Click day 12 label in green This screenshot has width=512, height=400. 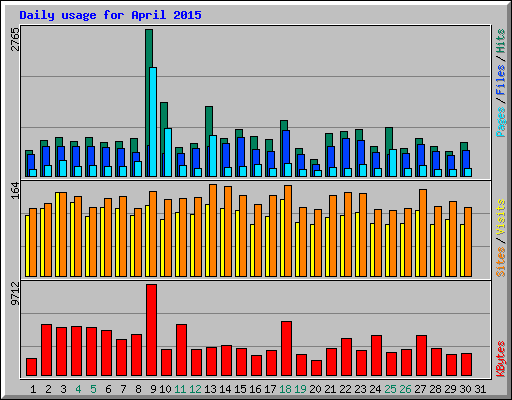pos(195,389)
